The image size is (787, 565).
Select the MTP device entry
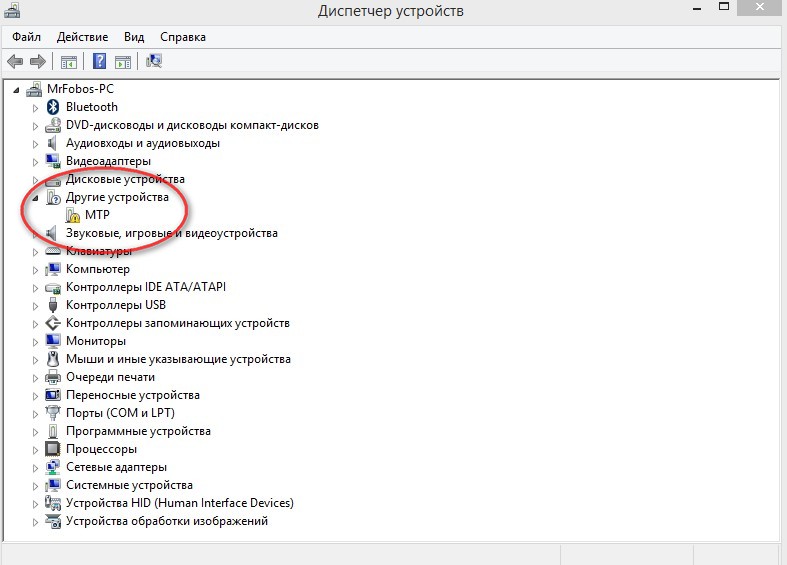97,215
